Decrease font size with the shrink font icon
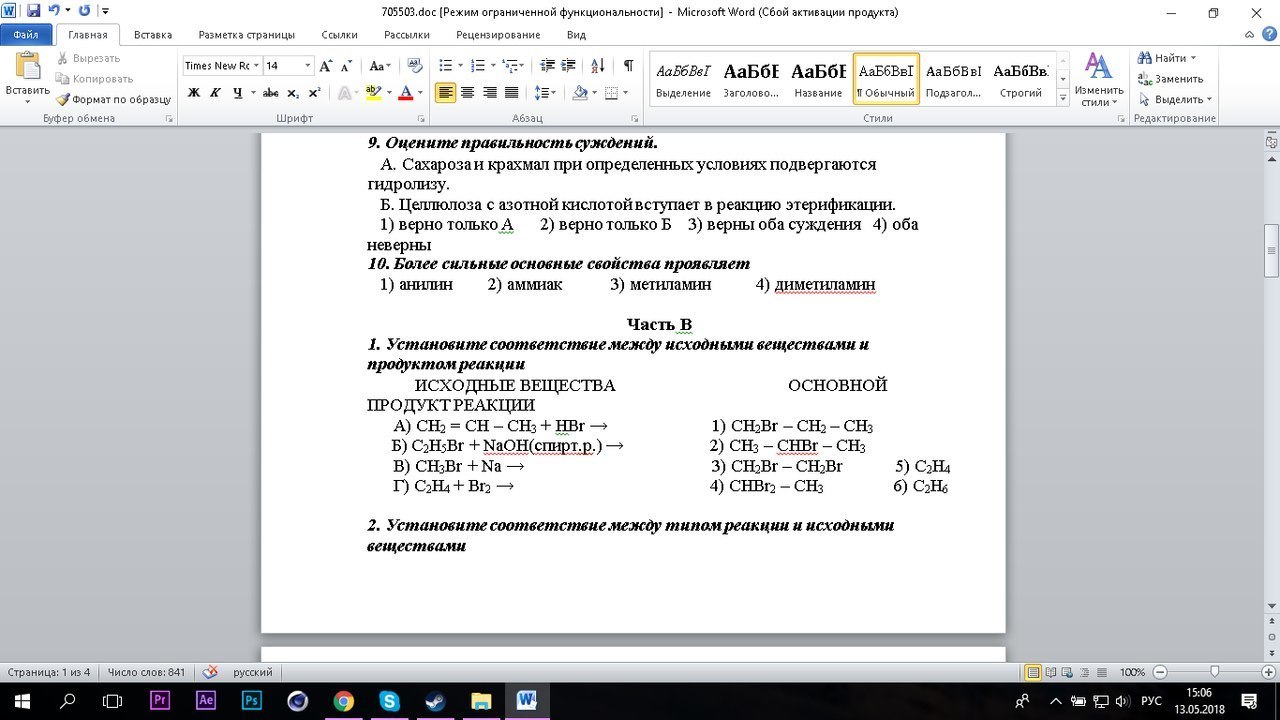 347,66
